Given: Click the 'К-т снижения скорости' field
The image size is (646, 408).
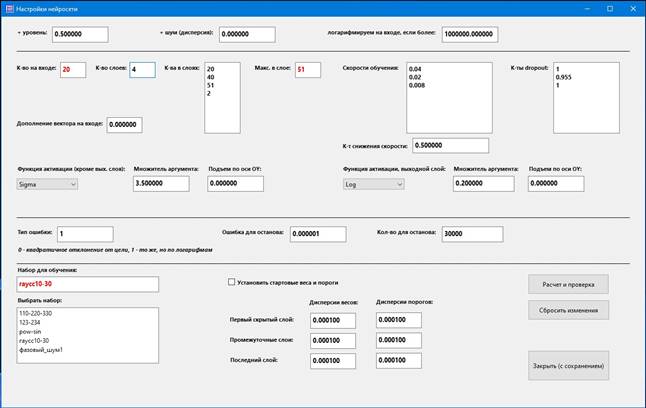Looking at the screenshot, I should (x=441, y=146).
